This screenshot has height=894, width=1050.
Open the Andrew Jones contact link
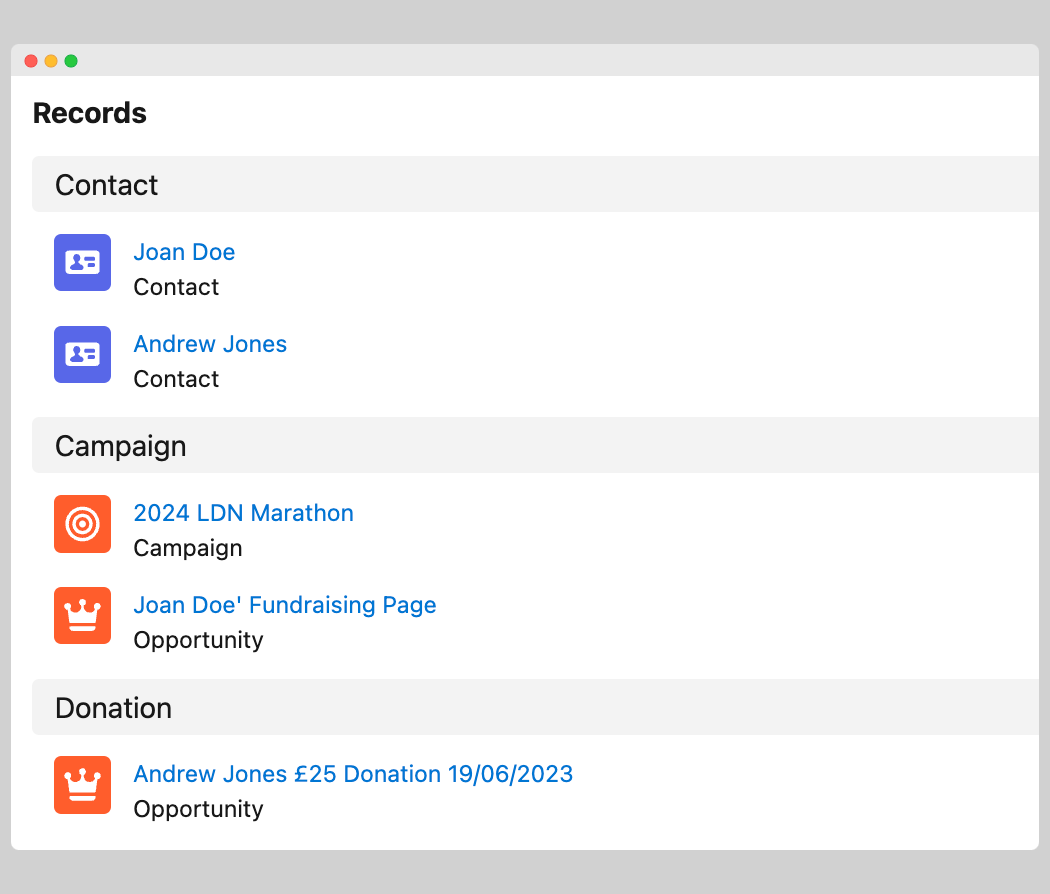[210, 344]
